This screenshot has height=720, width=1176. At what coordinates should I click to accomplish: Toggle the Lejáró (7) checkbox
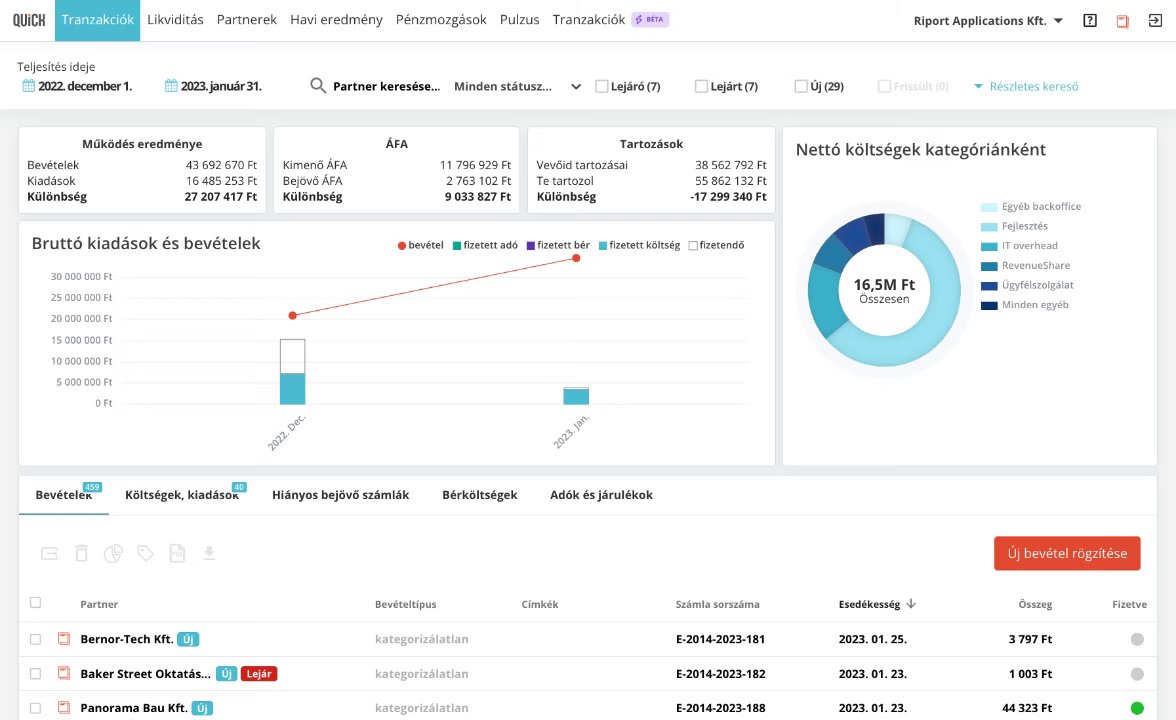point(602,86)
